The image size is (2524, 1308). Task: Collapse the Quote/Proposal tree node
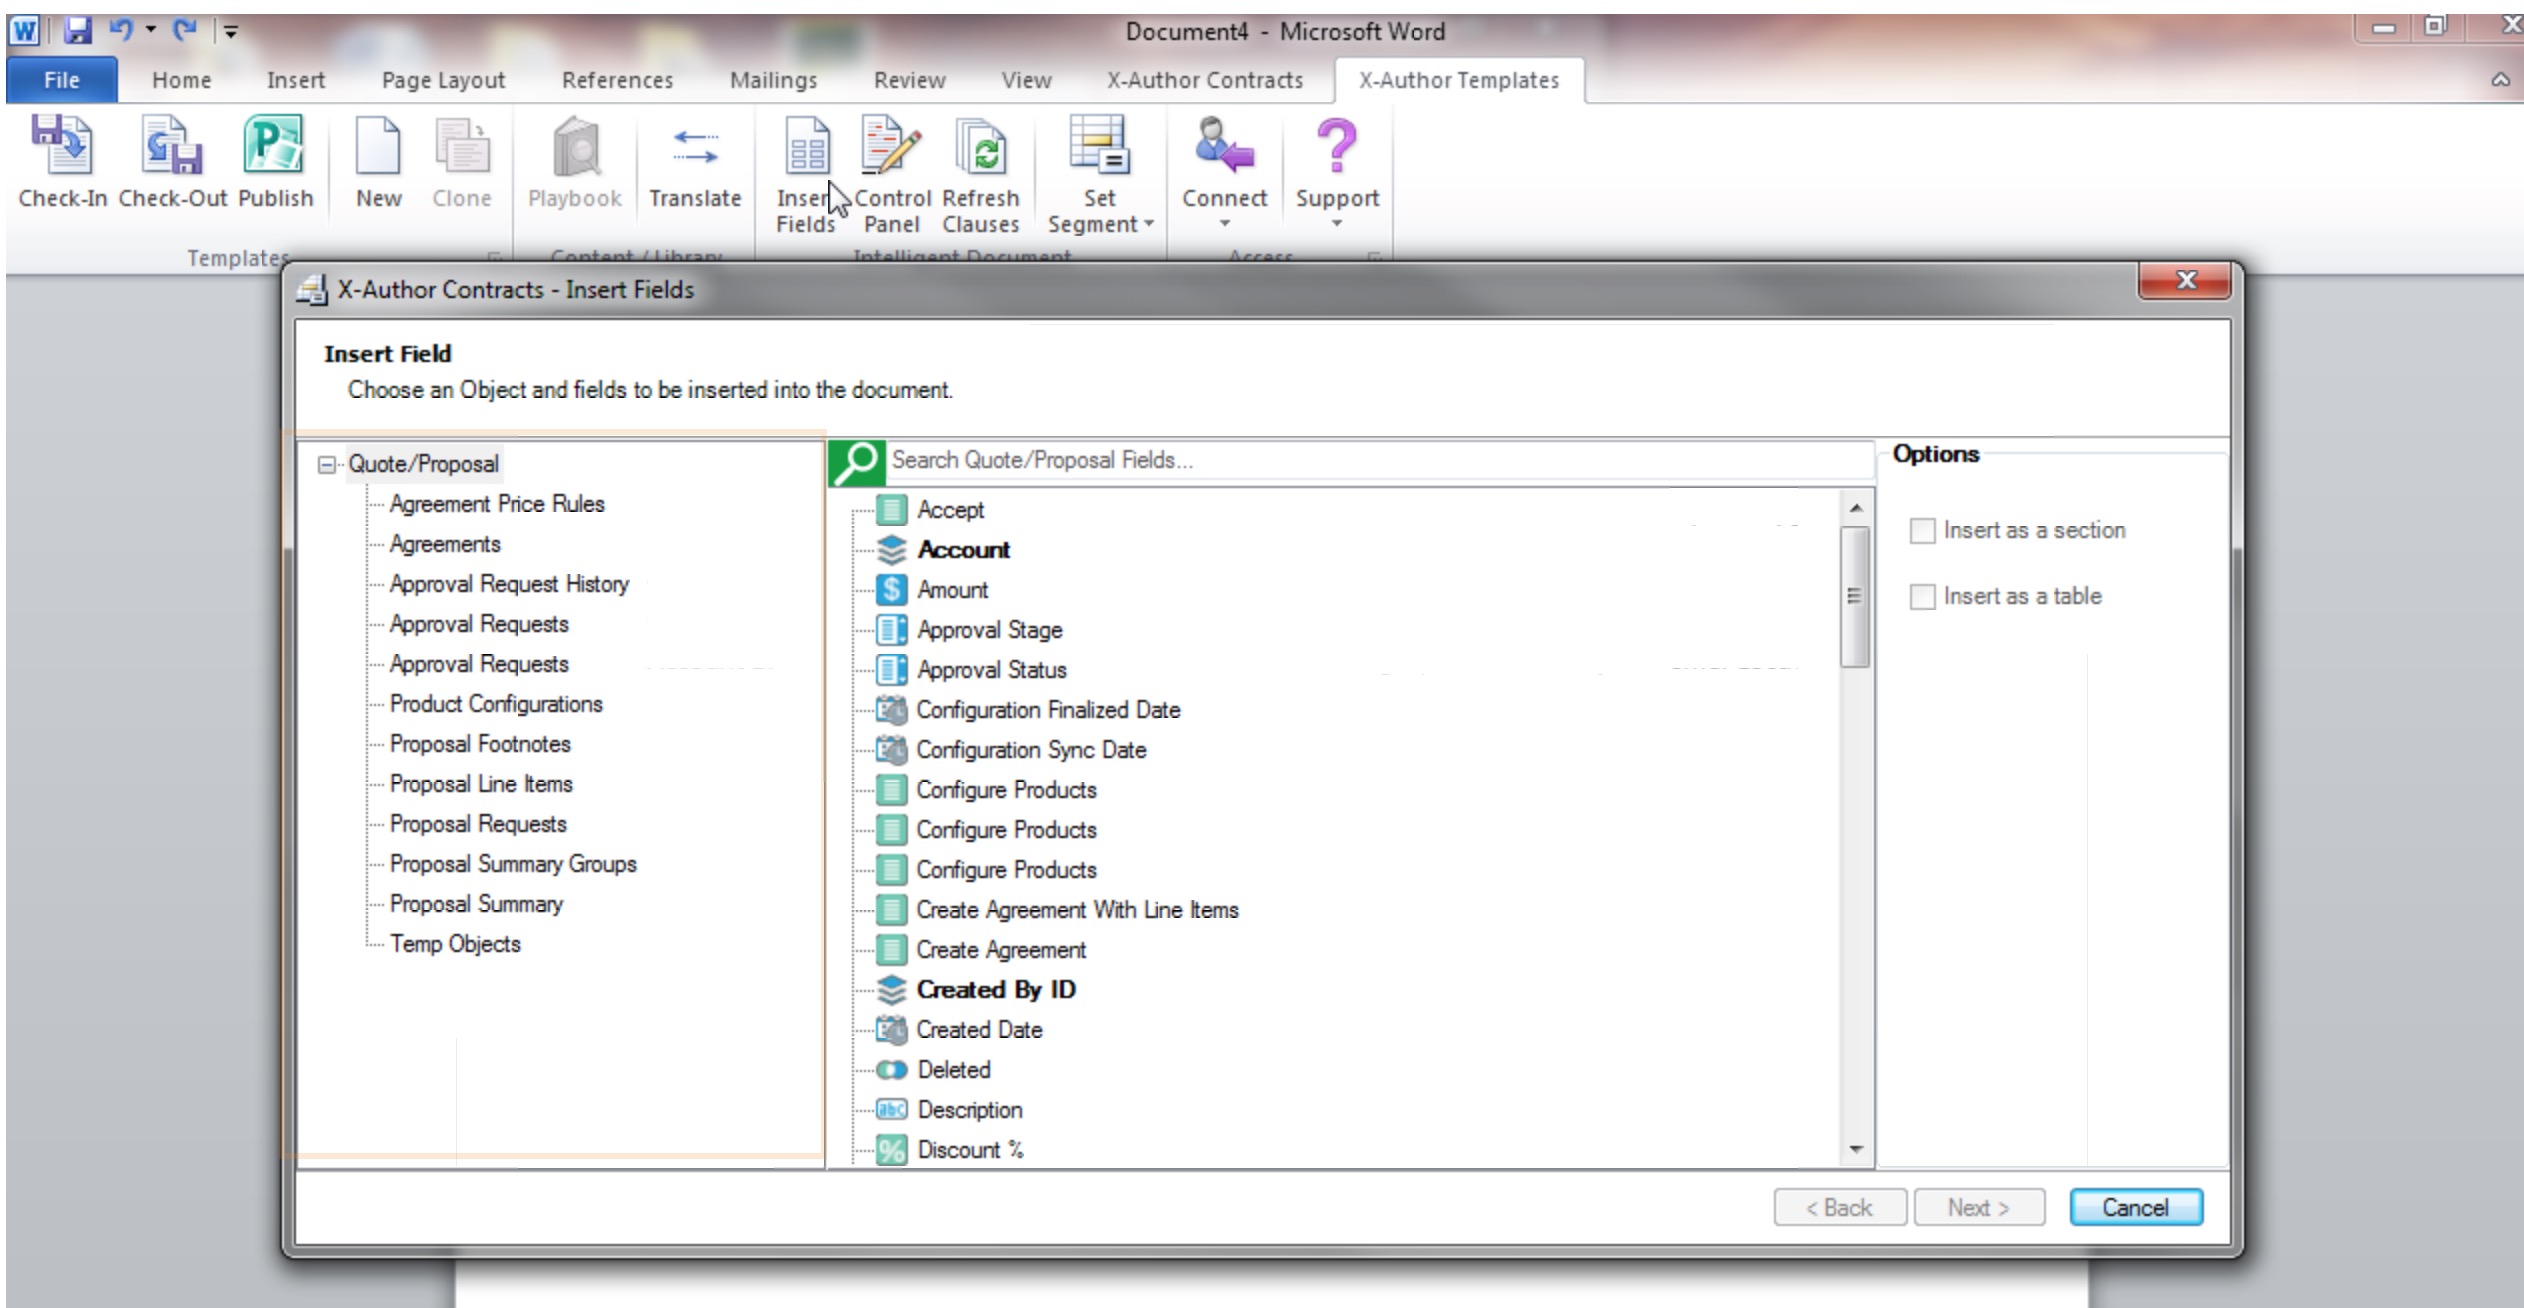(326, 465)
